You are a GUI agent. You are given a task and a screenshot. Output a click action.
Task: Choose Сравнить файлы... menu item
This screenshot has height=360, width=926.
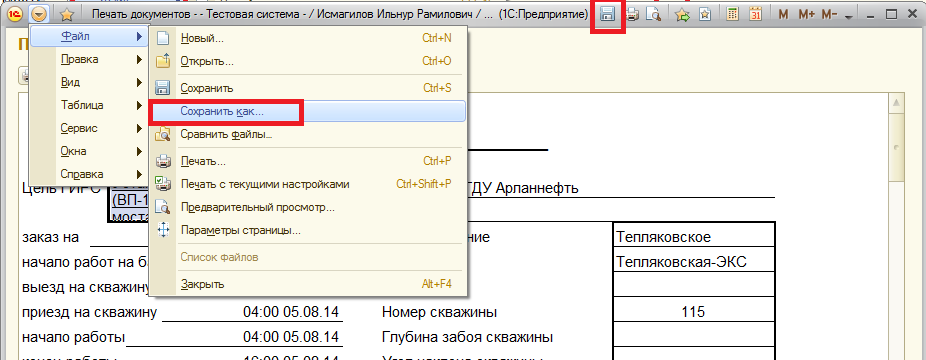[308, 135]
